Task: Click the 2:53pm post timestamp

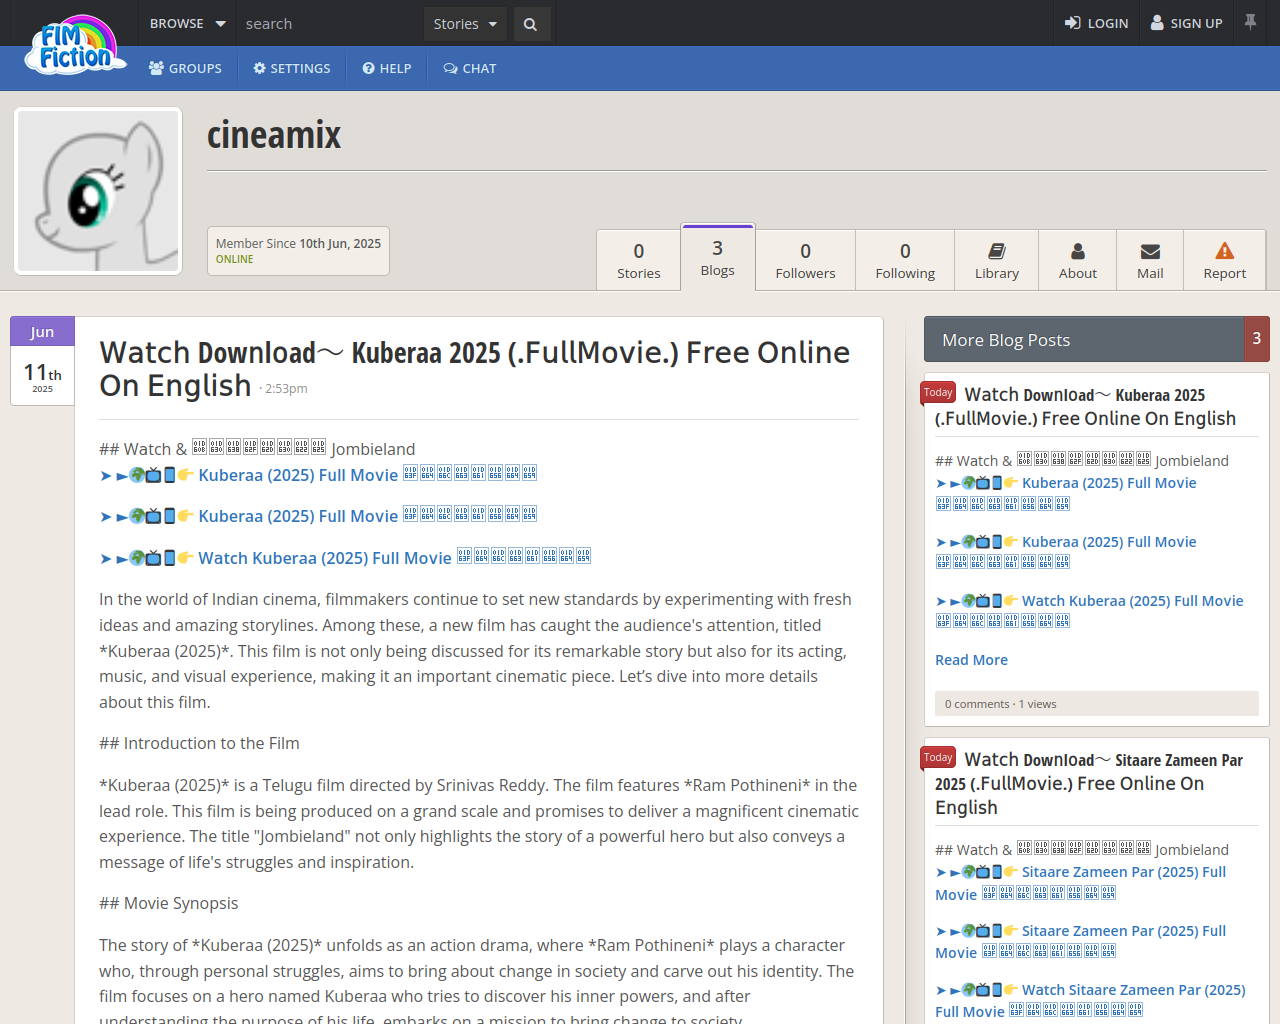Action: point(286,389)
